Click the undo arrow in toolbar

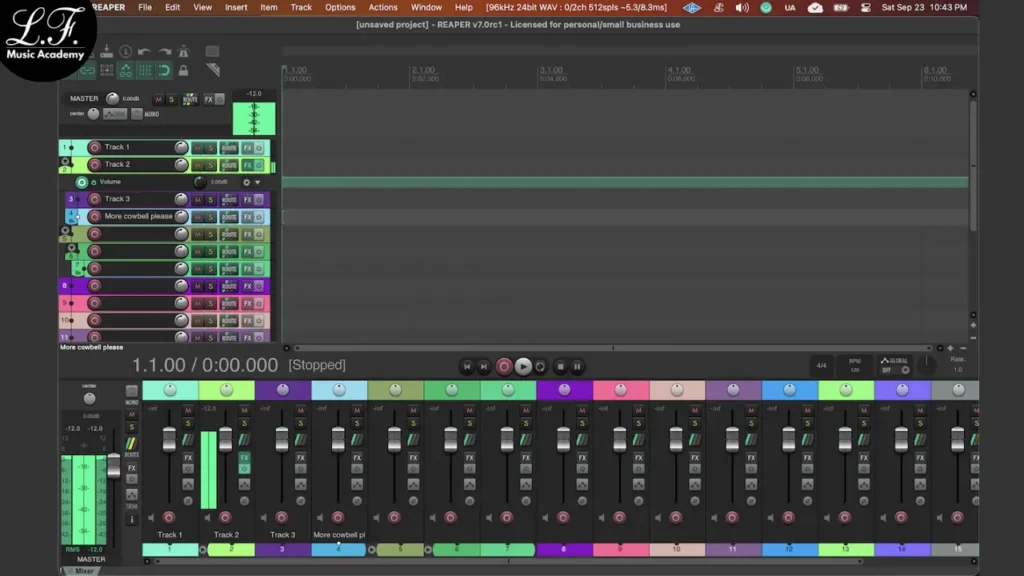[x=144, y=52]
